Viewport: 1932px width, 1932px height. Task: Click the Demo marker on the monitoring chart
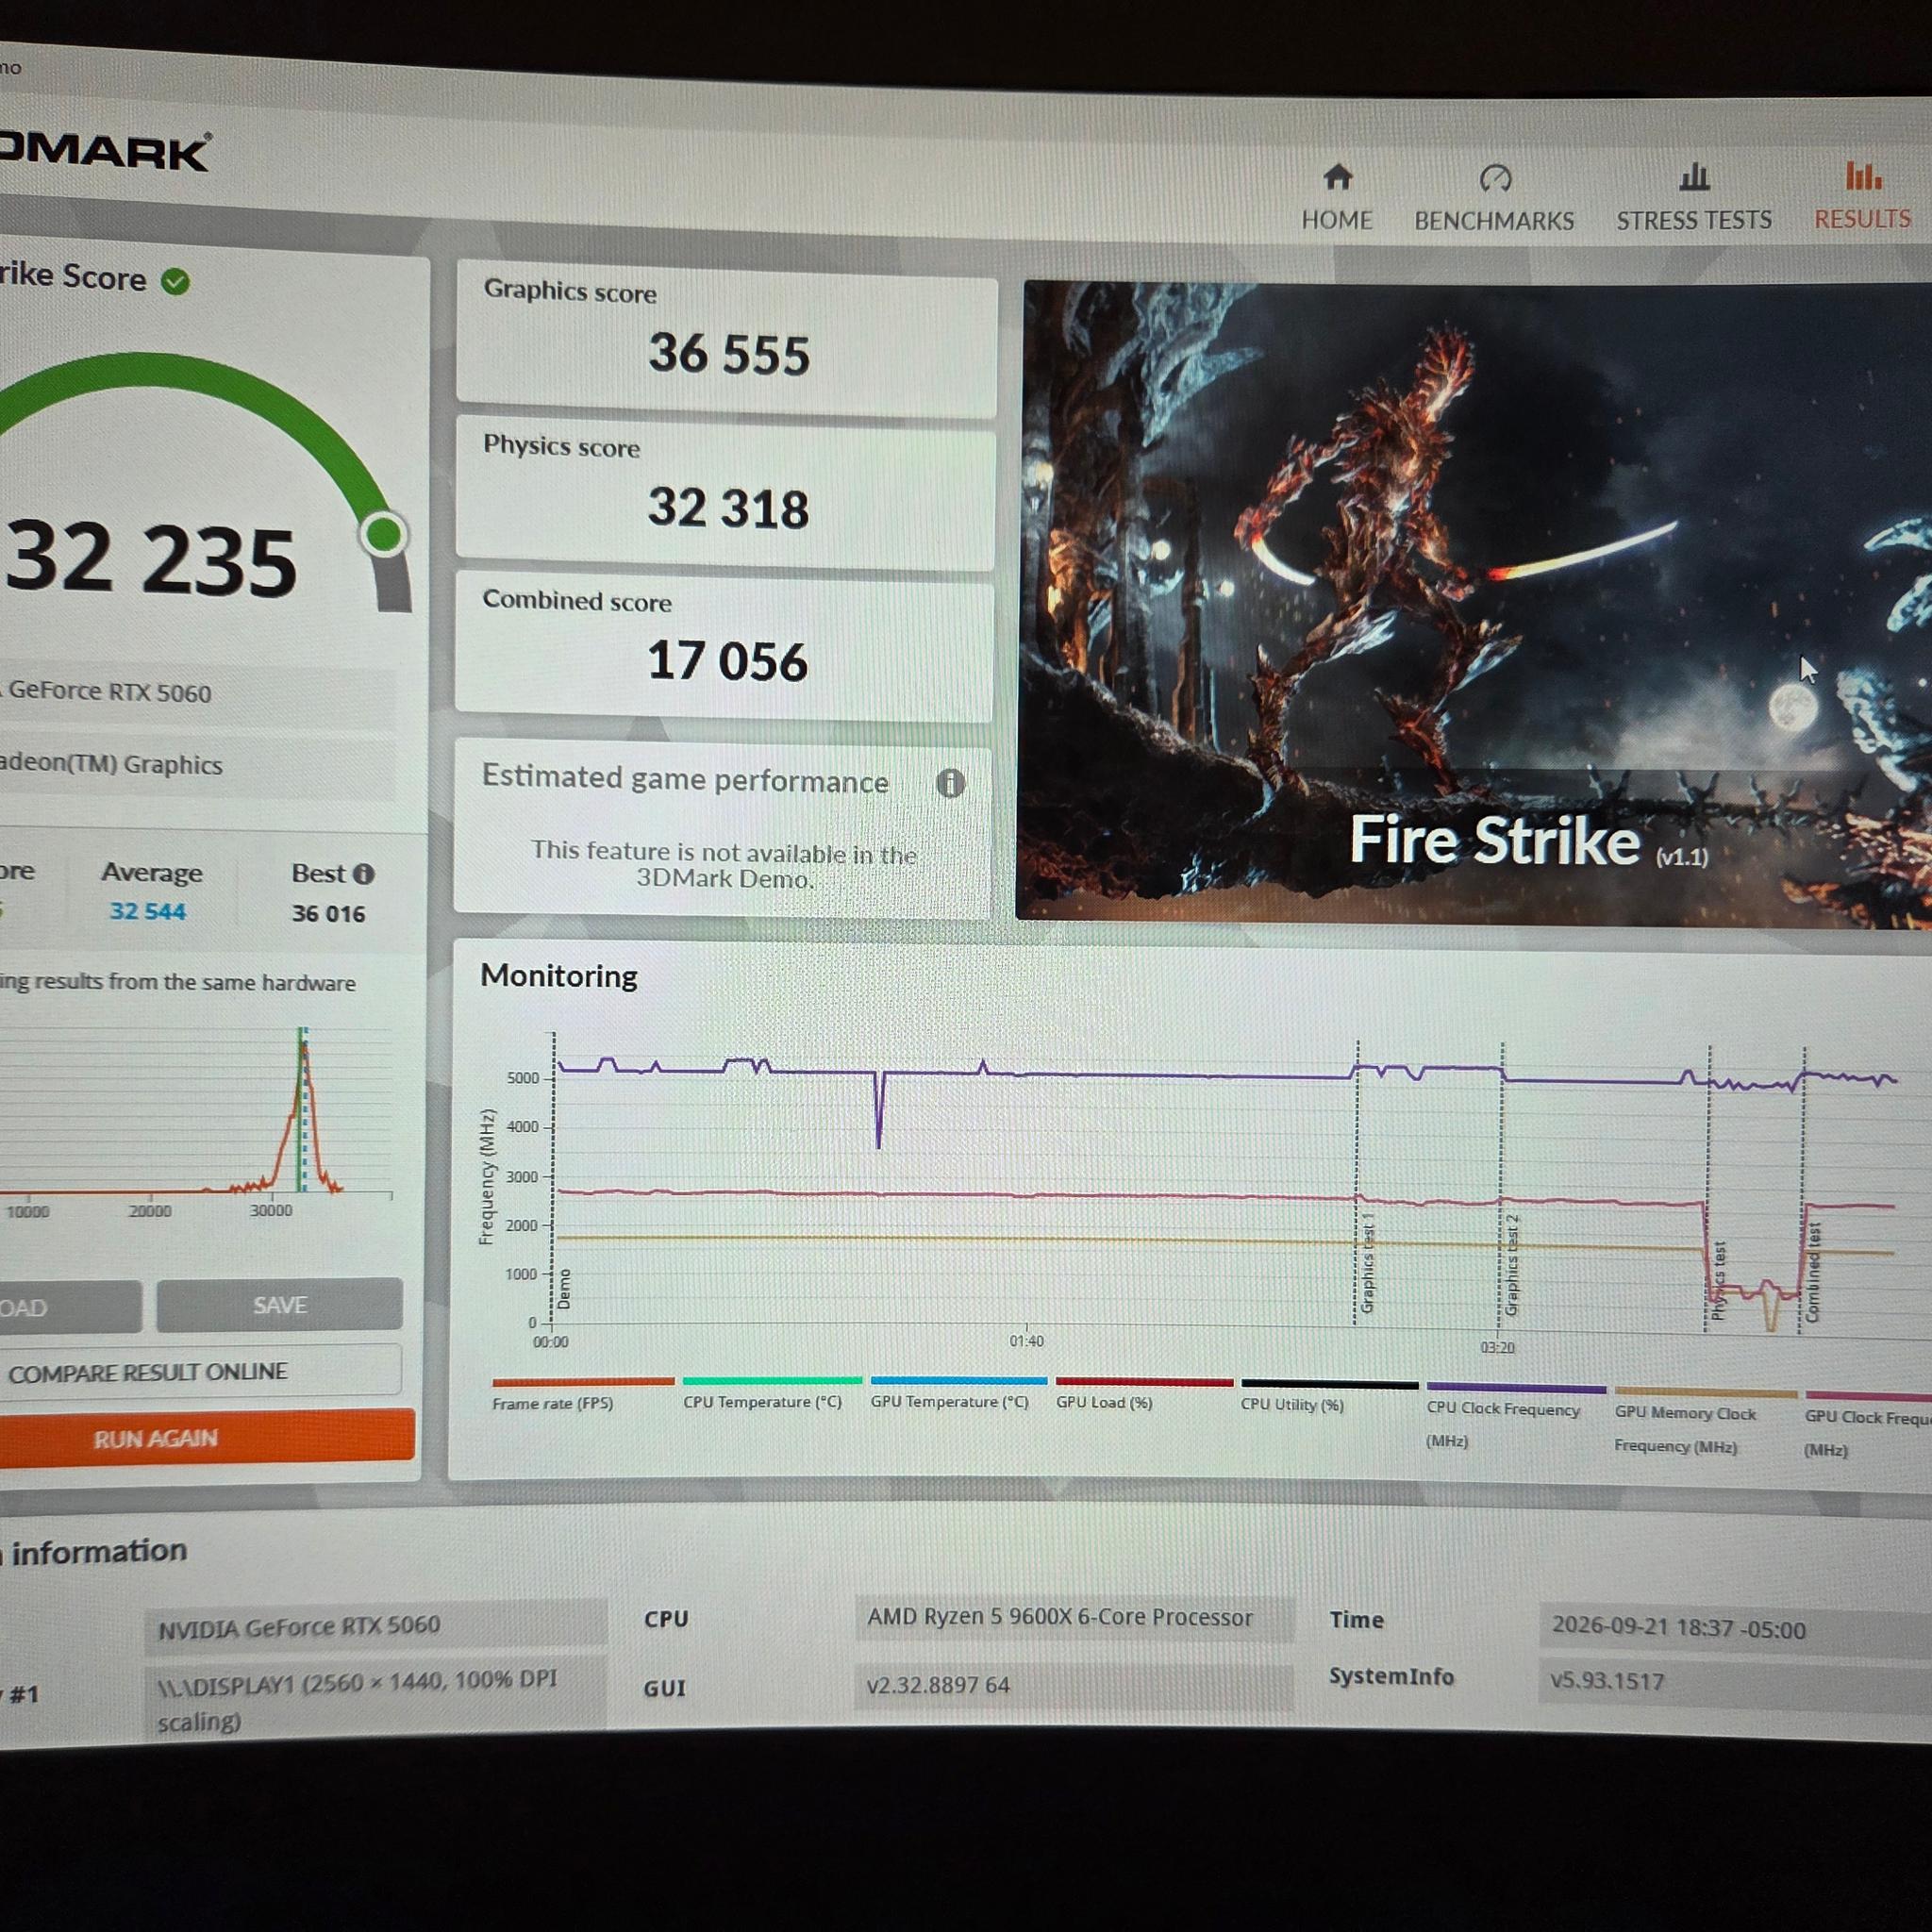click(x=564, y=1289)
